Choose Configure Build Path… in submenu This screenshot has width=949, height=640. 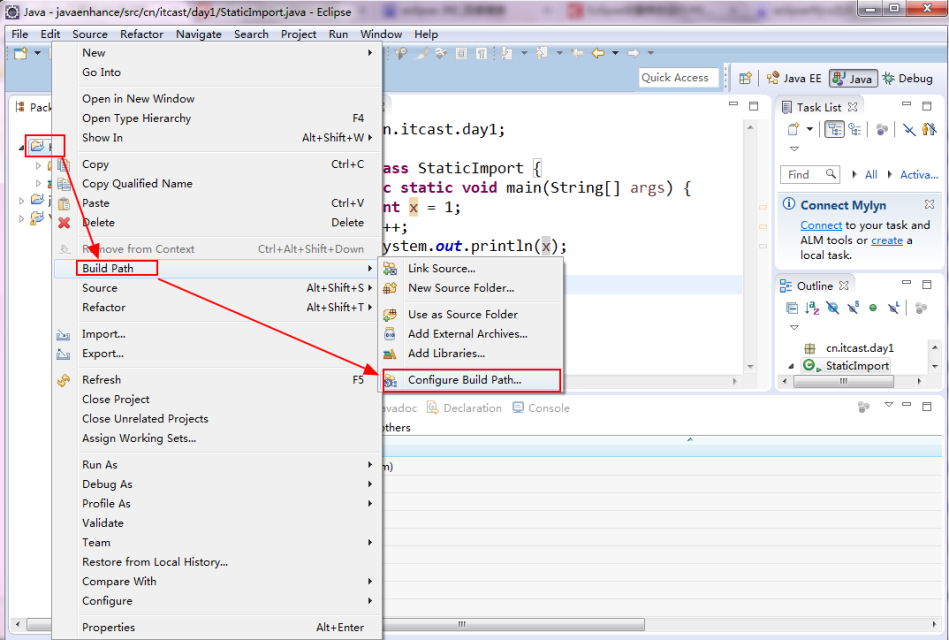click(470, 380)
